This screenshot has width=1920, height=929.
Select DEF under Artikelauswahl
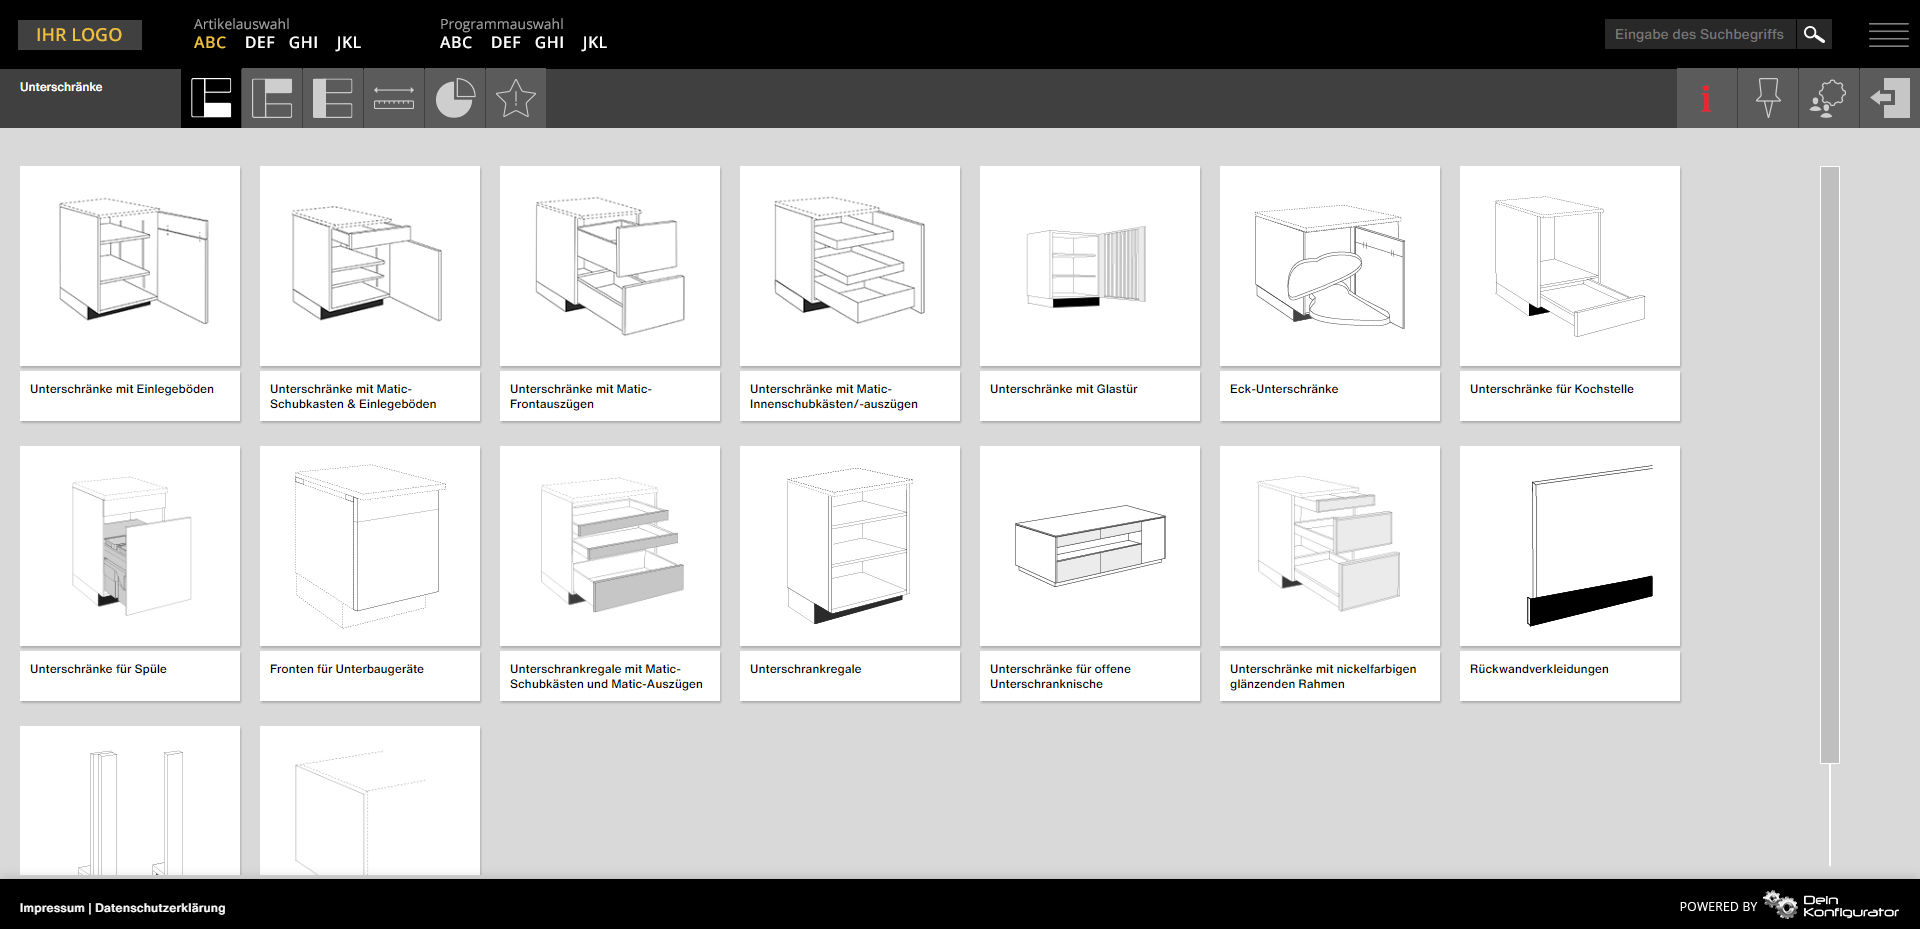(259, 43)
